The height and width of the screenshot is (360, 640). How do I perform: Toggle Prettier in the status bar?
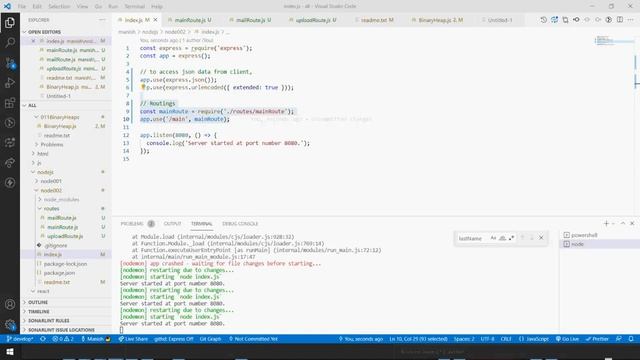(597, 339)
